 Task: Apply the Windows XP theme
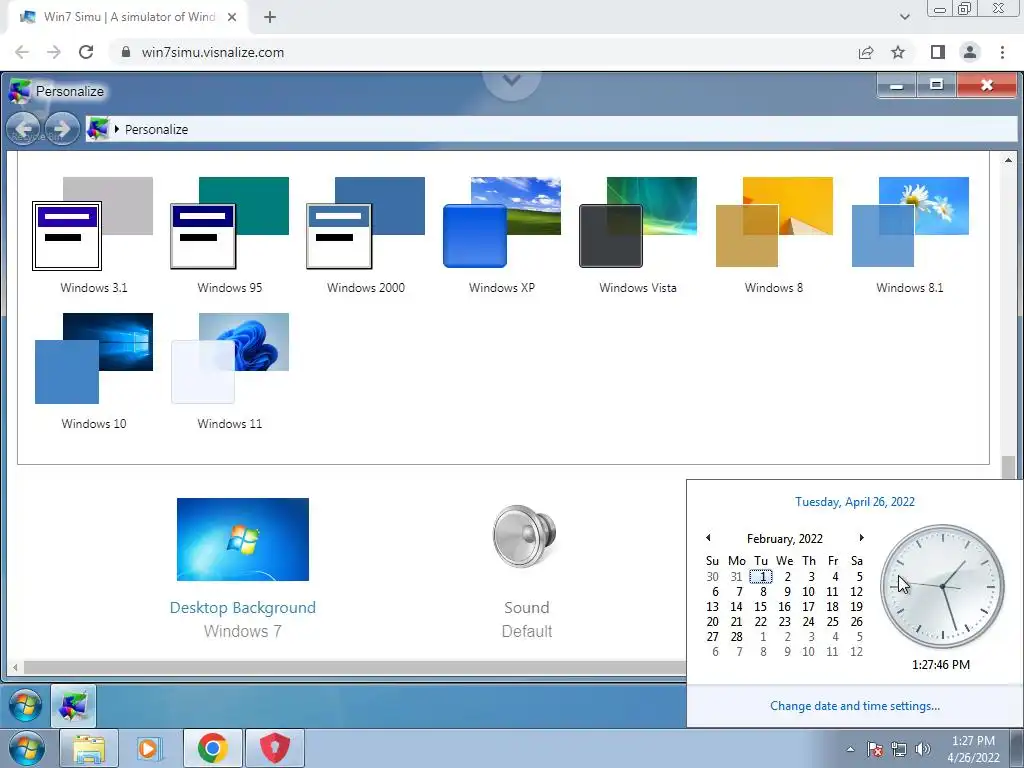point(502,235)
